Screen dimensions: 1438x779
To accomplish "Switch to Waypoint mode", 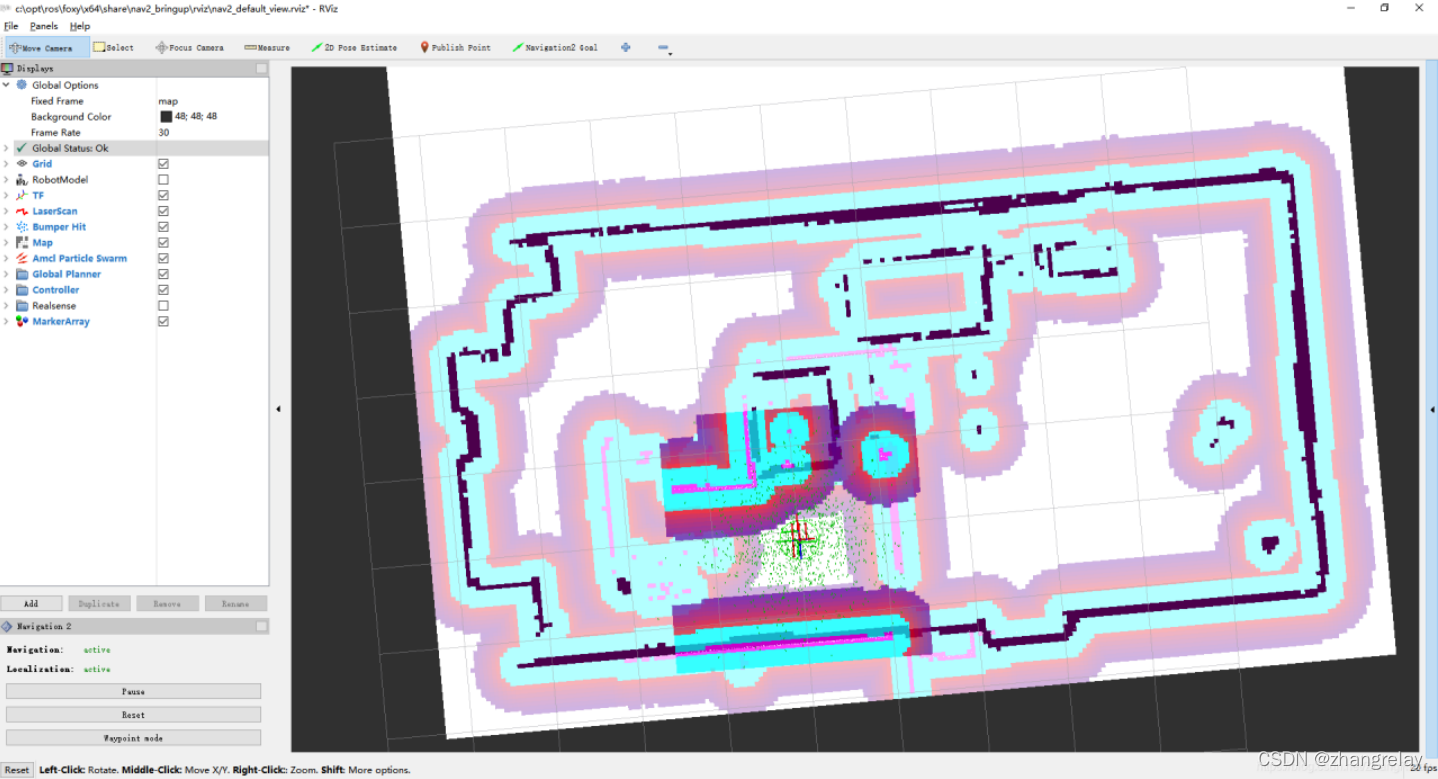I will coord(134,738).
